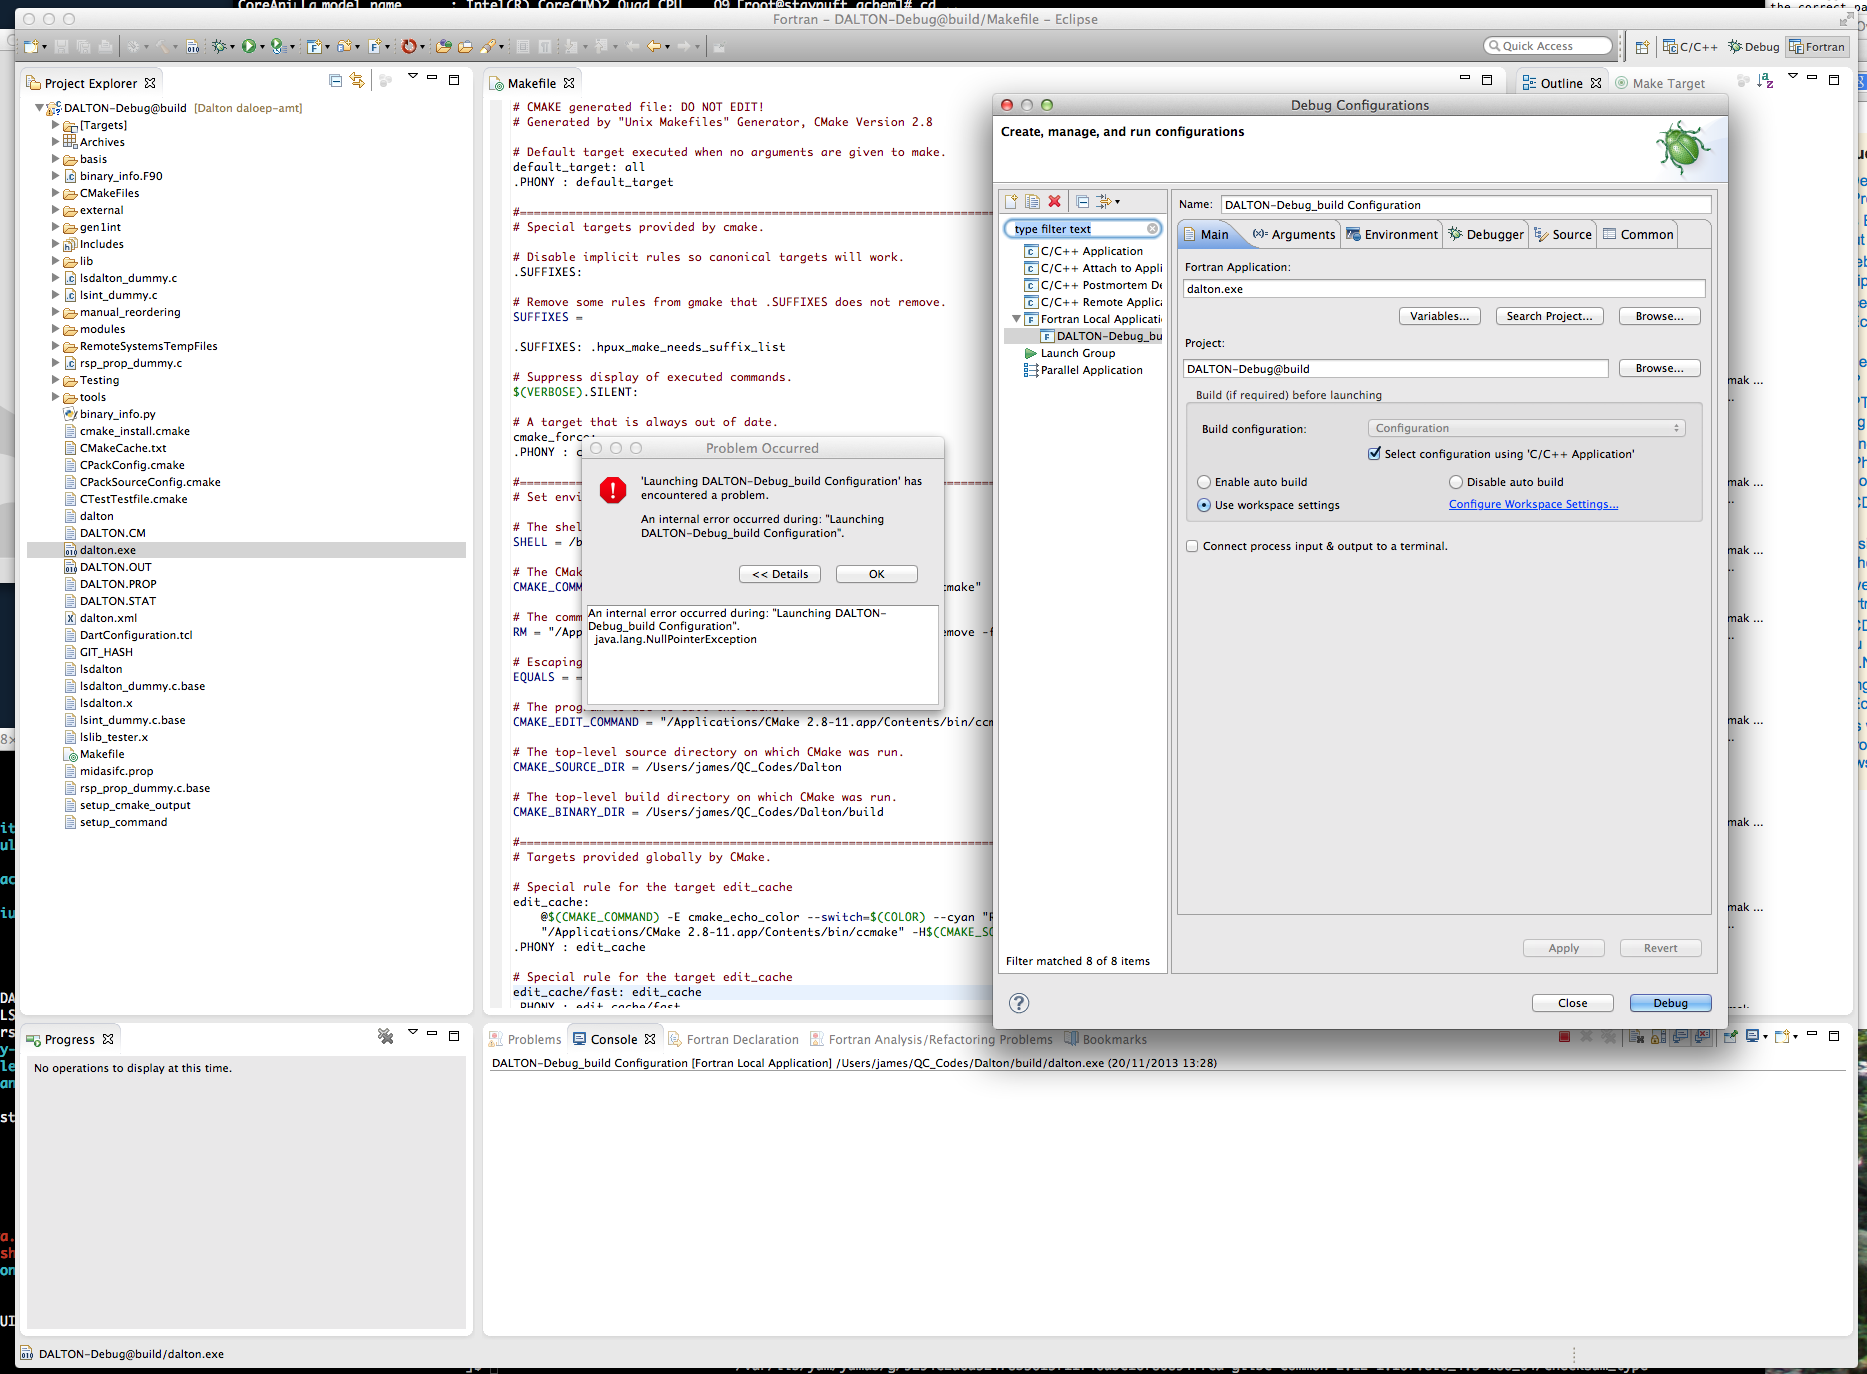Switch to the Fortran perspective button
The width and height of the screenshot is (1867, 1374).
(1817, 47)
